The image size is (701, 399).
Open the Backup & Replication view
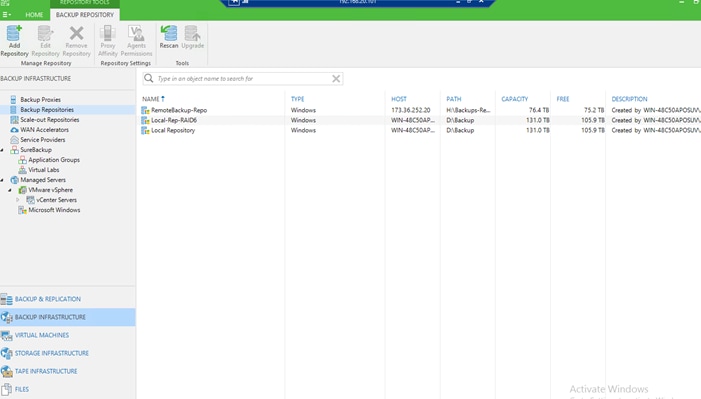pos(68,299)
